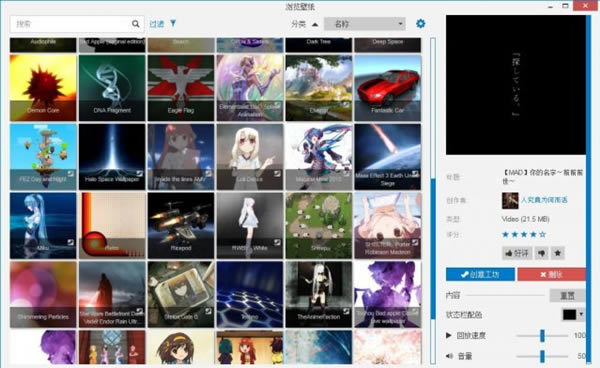Viewport: 600px width, 368px height.
Task: Select the Miku water wallpaper
Action: (43, 226)
